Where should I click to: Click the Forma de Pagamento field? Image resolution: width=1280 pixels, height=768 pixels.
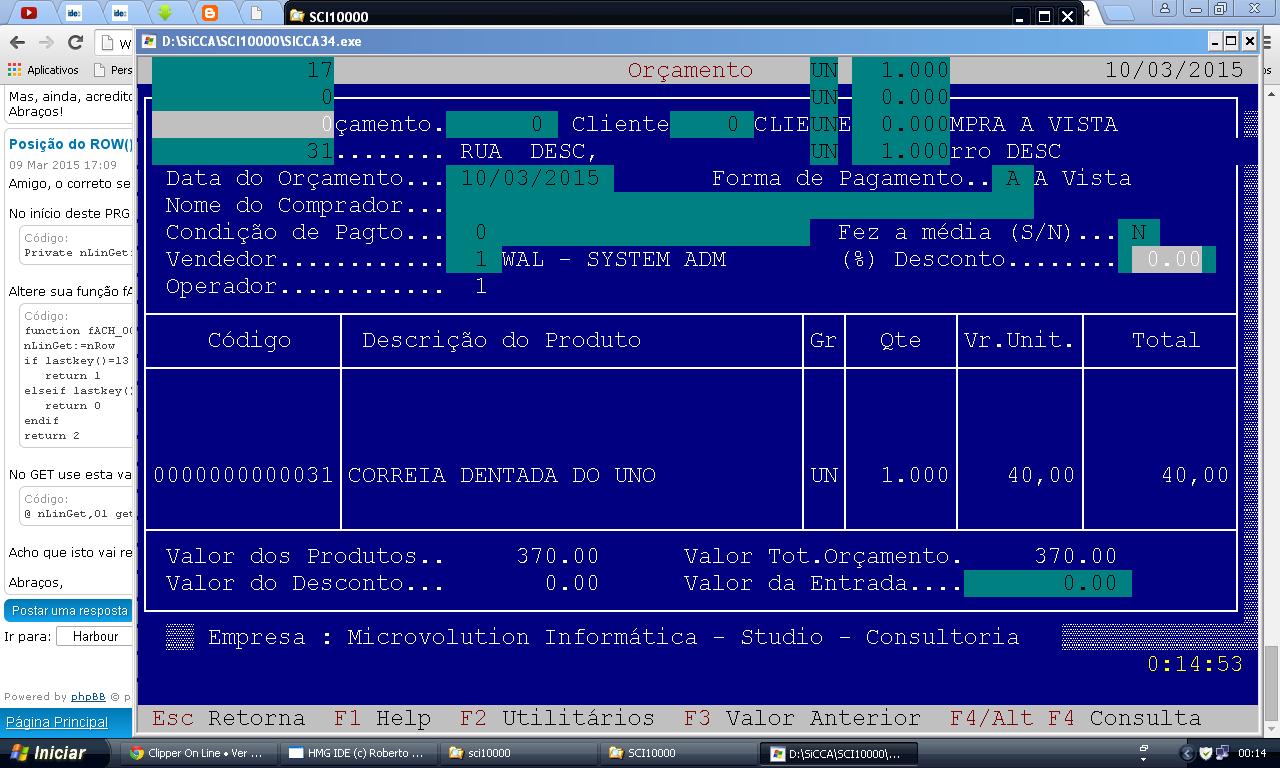[x=1012, y=178]
